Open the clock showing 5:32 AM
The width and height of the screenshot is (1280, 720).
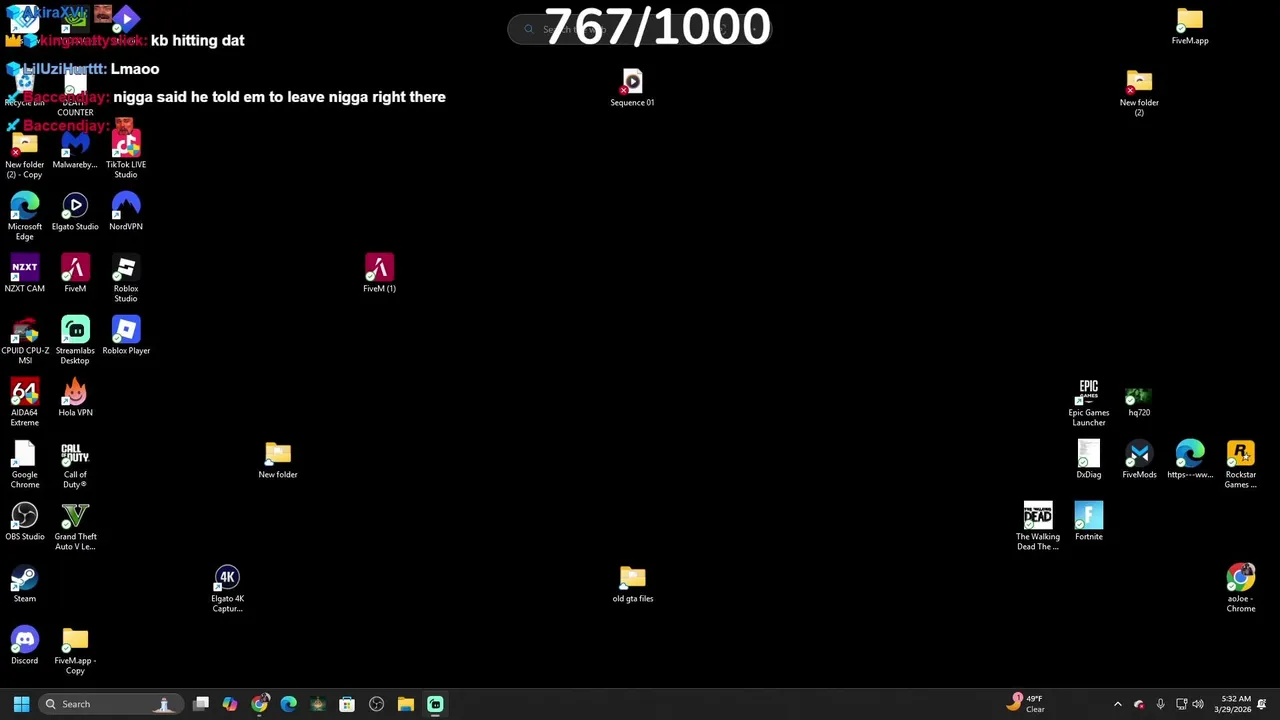coord(1235,704)
